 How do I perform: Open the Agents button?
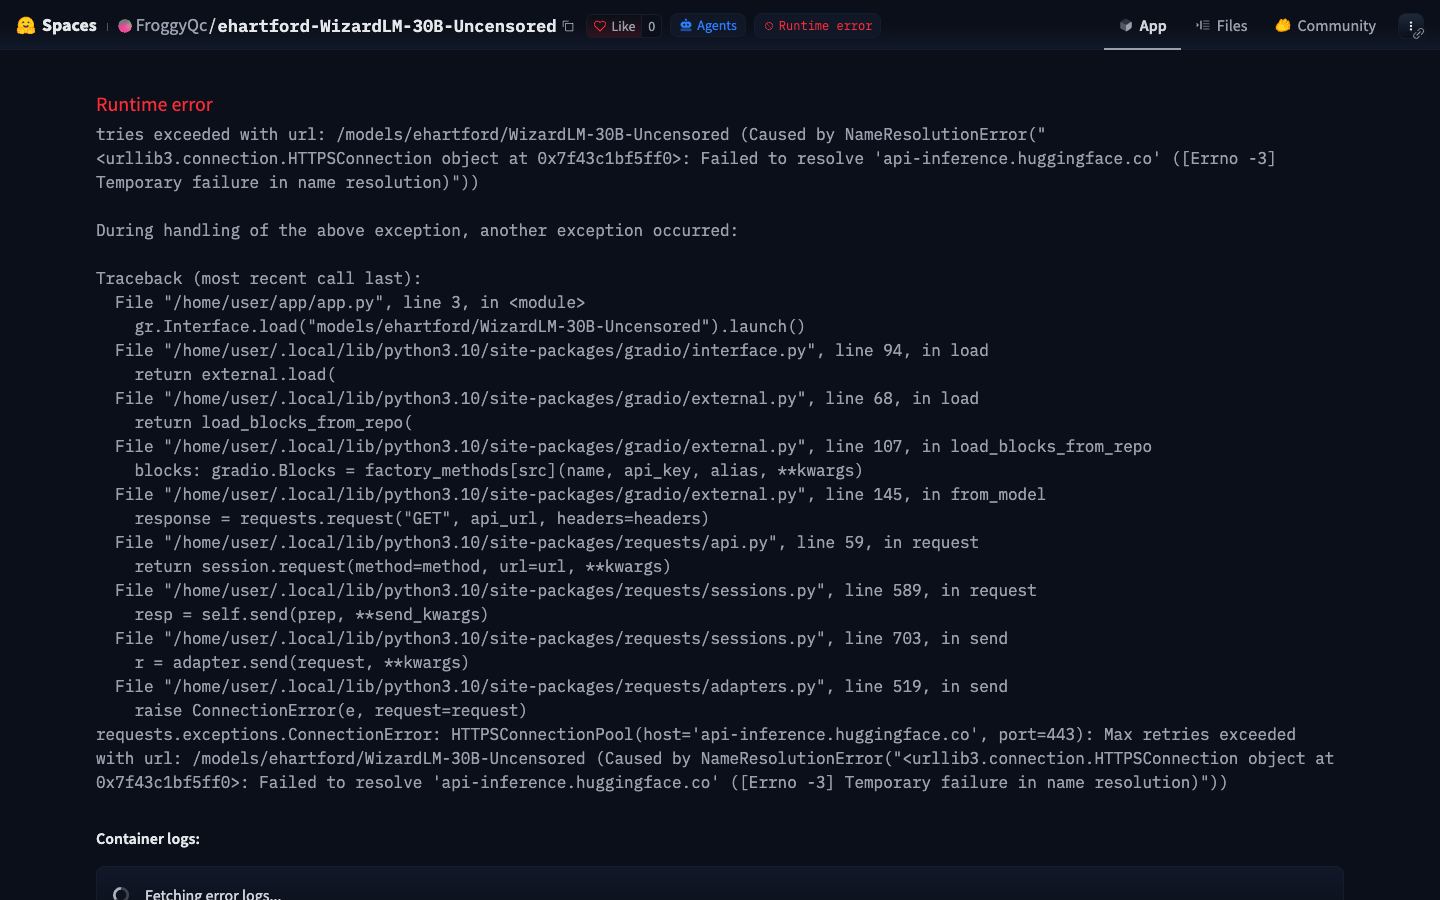(708, 26)
